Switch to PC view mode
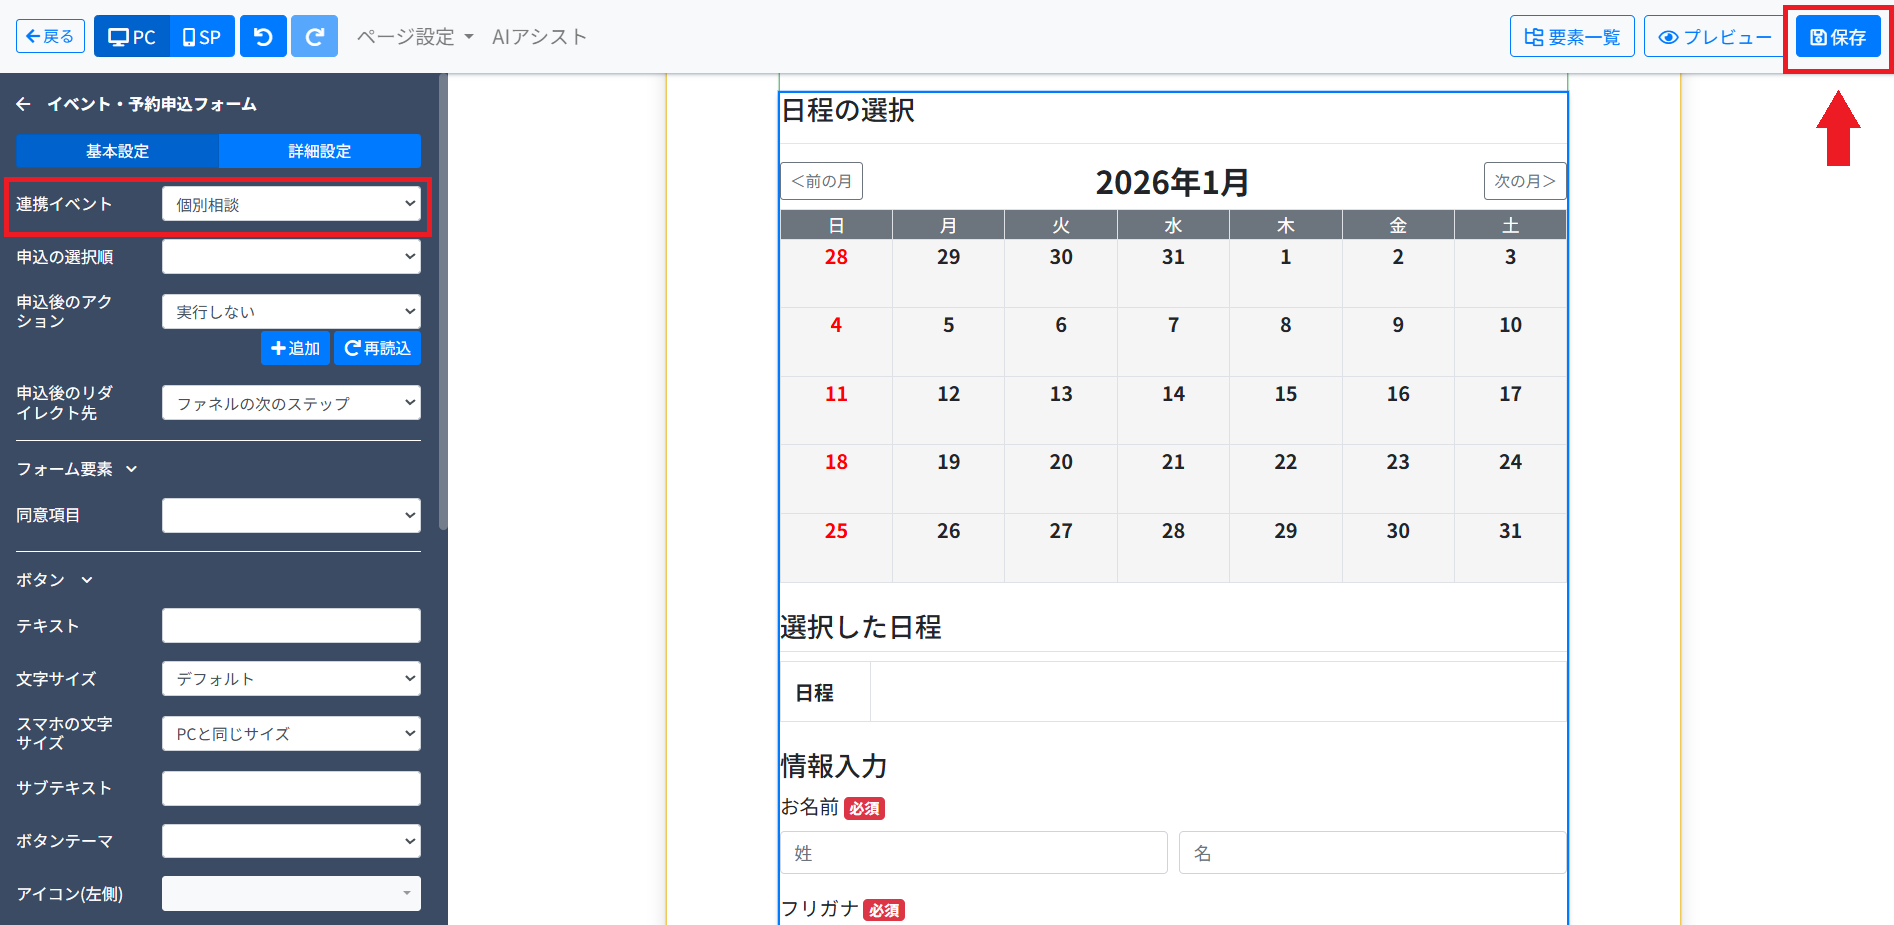 point(132,37)
